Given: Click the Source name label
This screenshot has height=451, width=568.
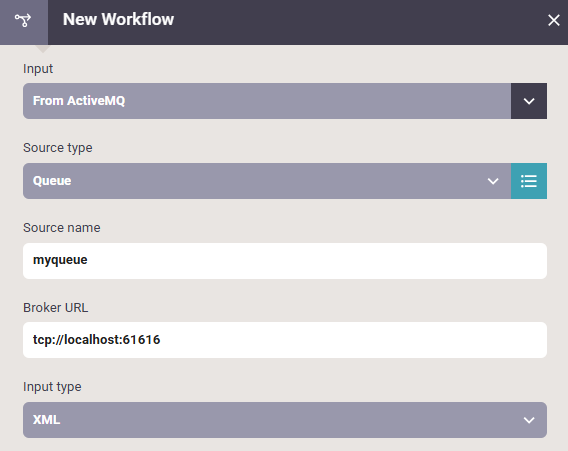Looking at the screenshot, I should click(x=62, y=228).
